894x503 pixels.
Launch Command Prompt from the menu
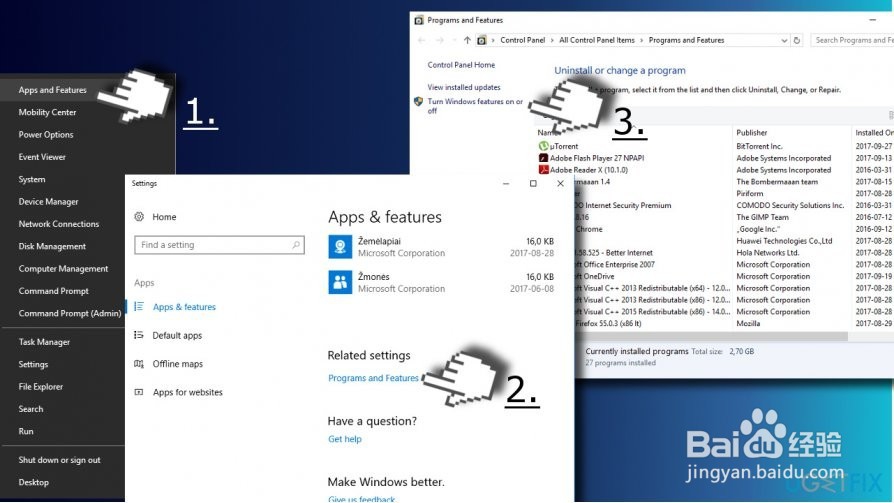54,291
